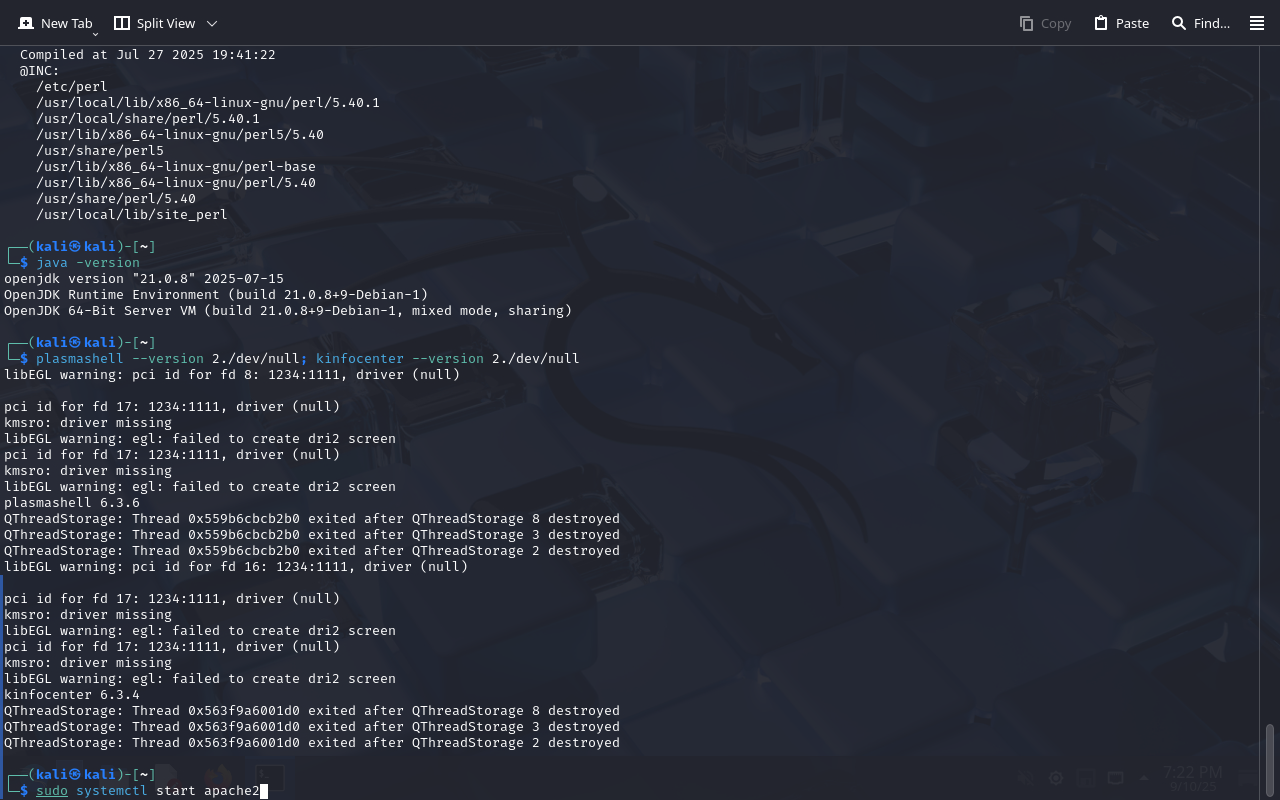Click the '/usr/local/lib/site_perl' path line

pyautogui.click(x=132, y=215)
